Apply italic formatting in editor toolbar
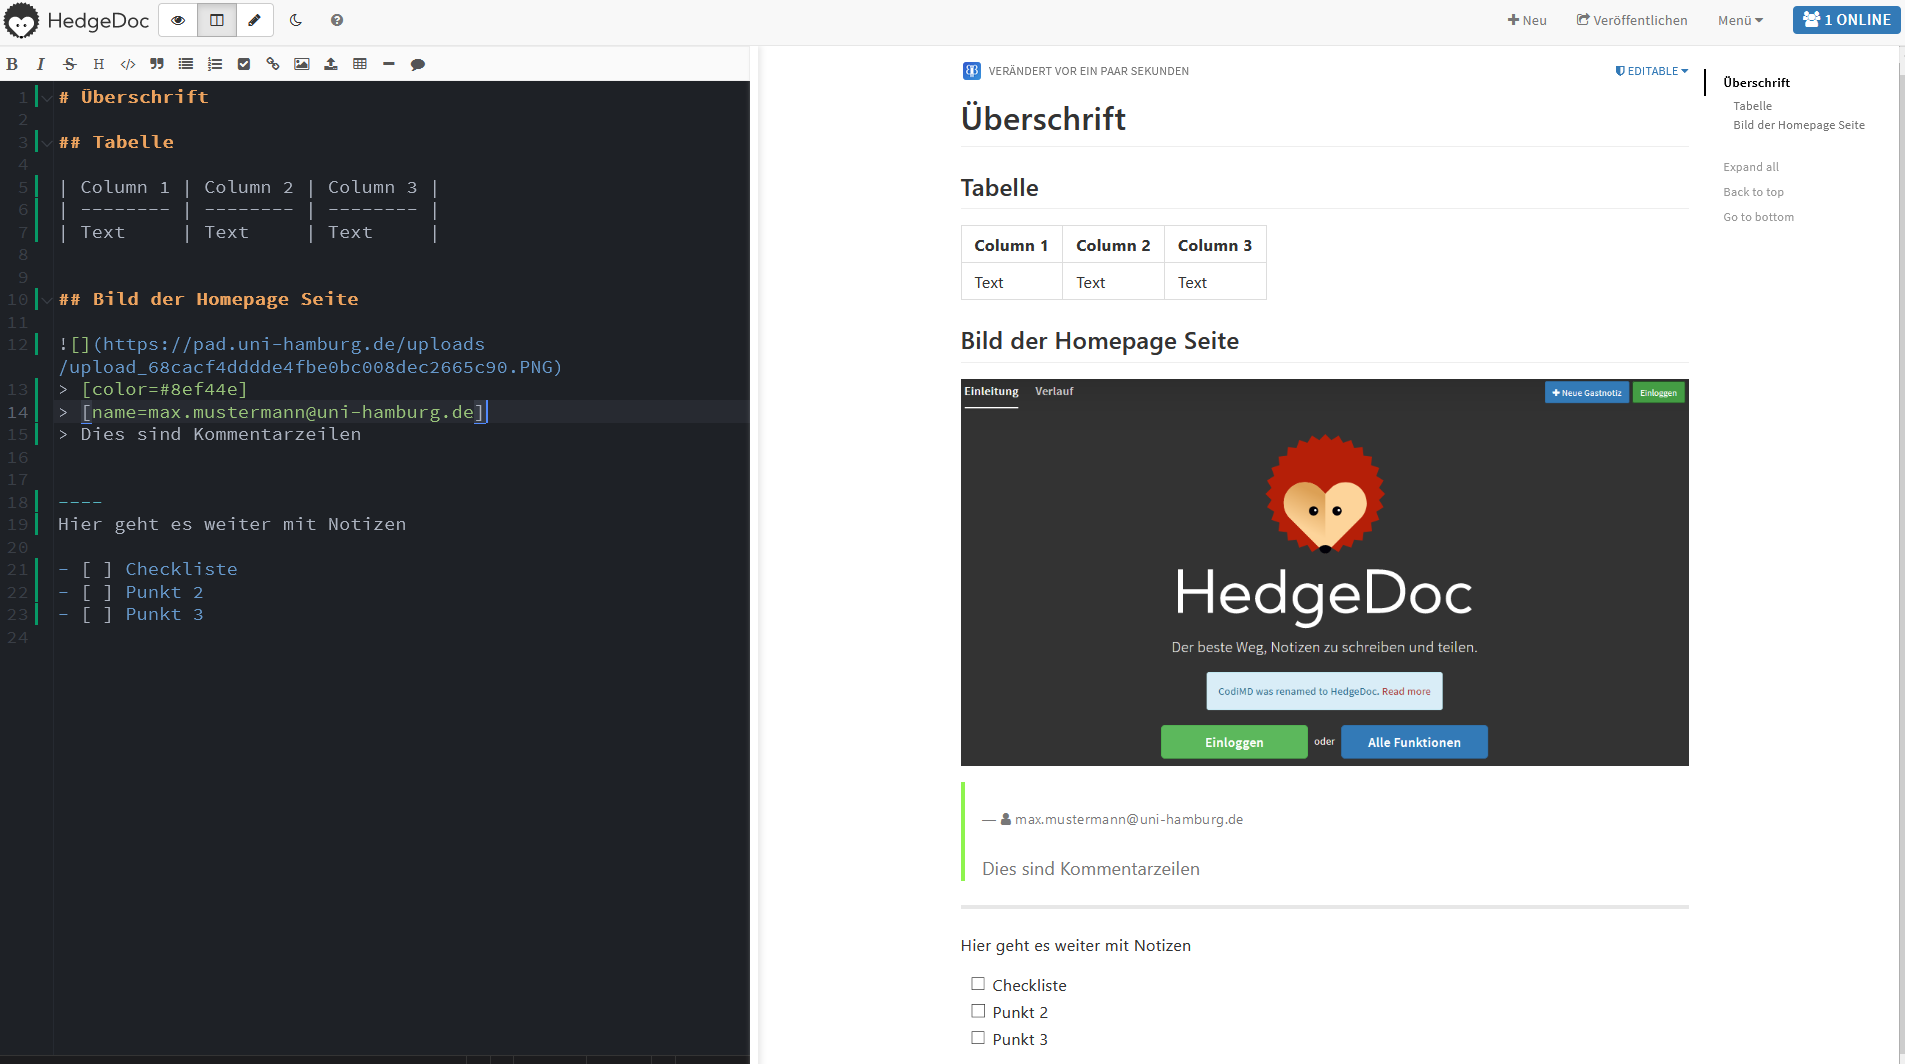1905x1064 pixels. coord(40,64)
